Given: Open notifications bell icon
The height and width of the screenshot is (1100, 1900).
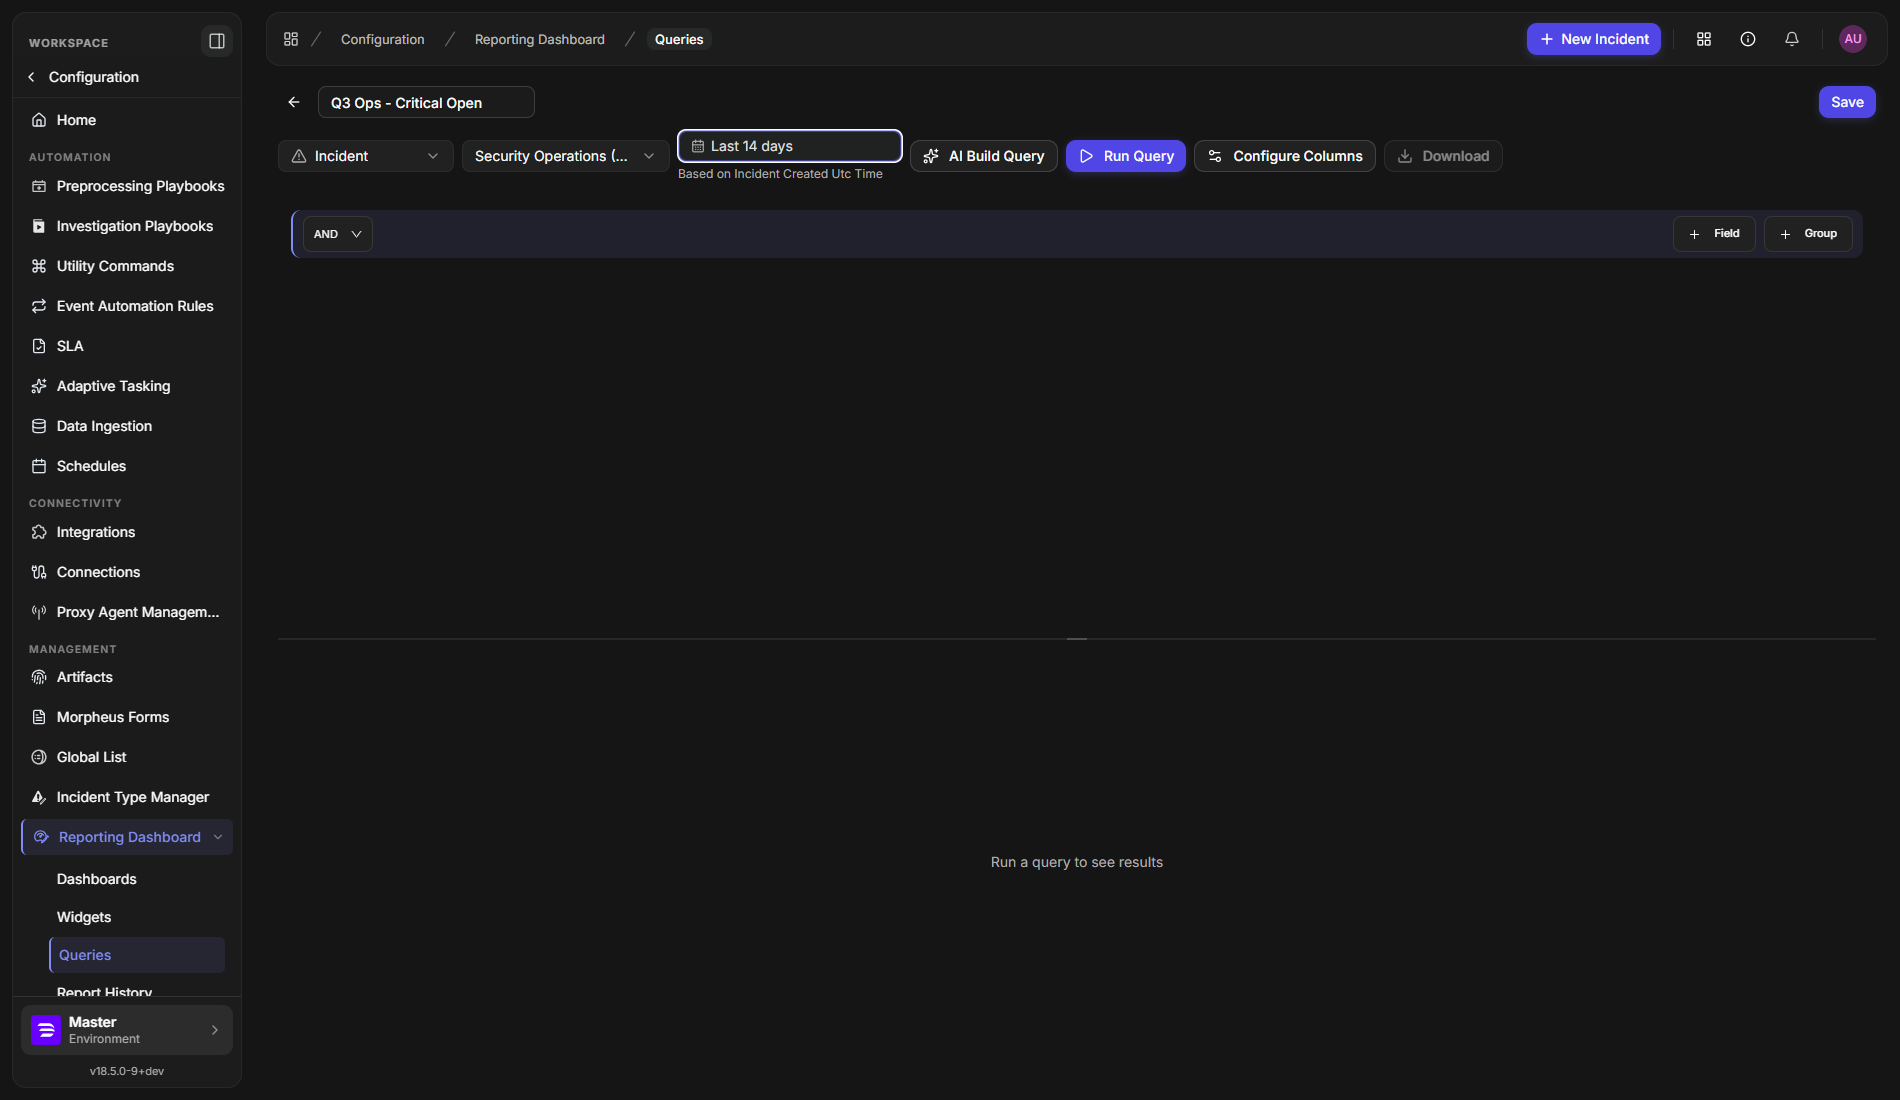Looking at the screenshot, I should coord(1792,39).
